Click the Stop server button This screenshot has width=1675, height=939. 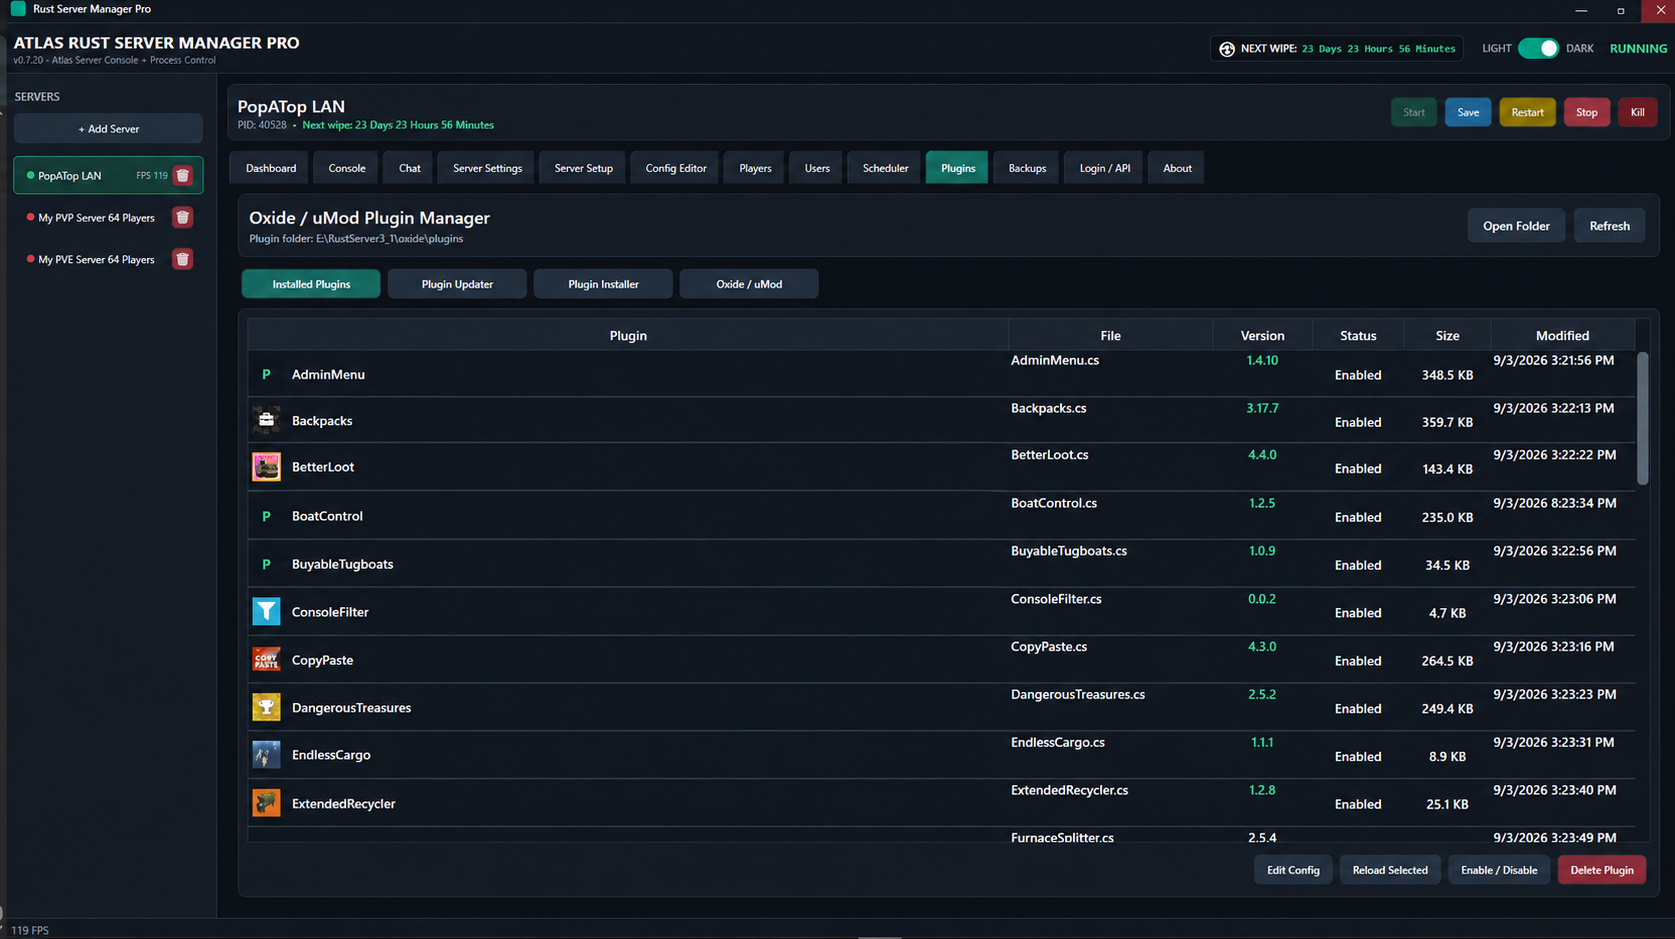point(1586,112)
